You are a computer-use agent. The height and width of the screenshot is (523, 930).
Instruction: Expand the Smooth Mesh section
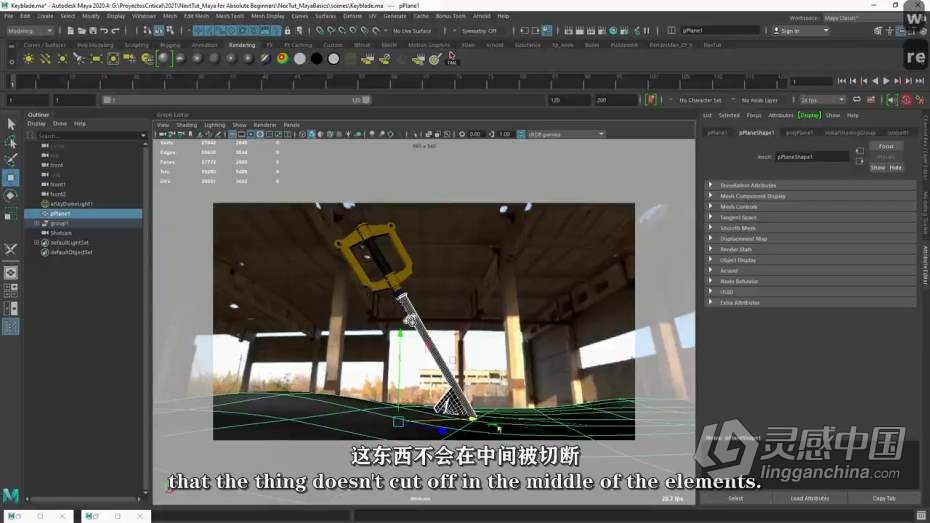810,228
